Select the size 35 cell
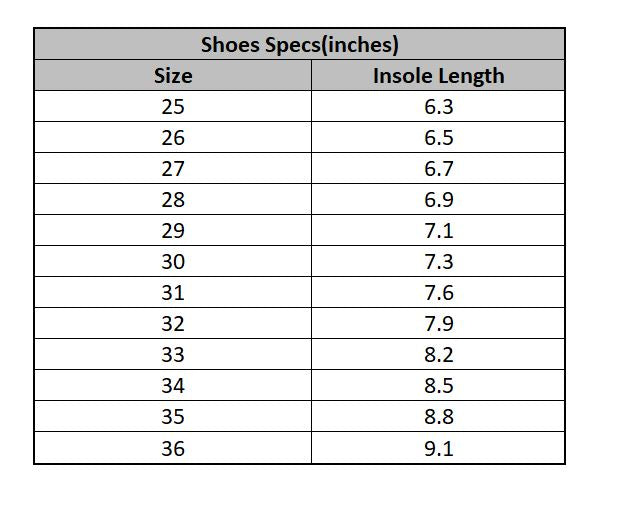 click(173, 416)
